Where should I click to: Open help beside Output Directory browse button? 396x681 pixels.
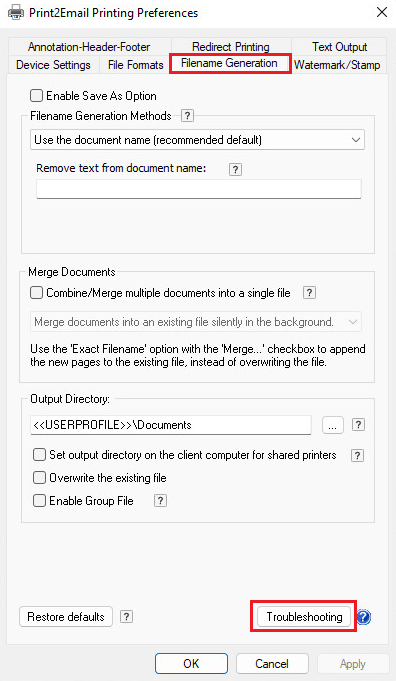click(x=358, y=425)
